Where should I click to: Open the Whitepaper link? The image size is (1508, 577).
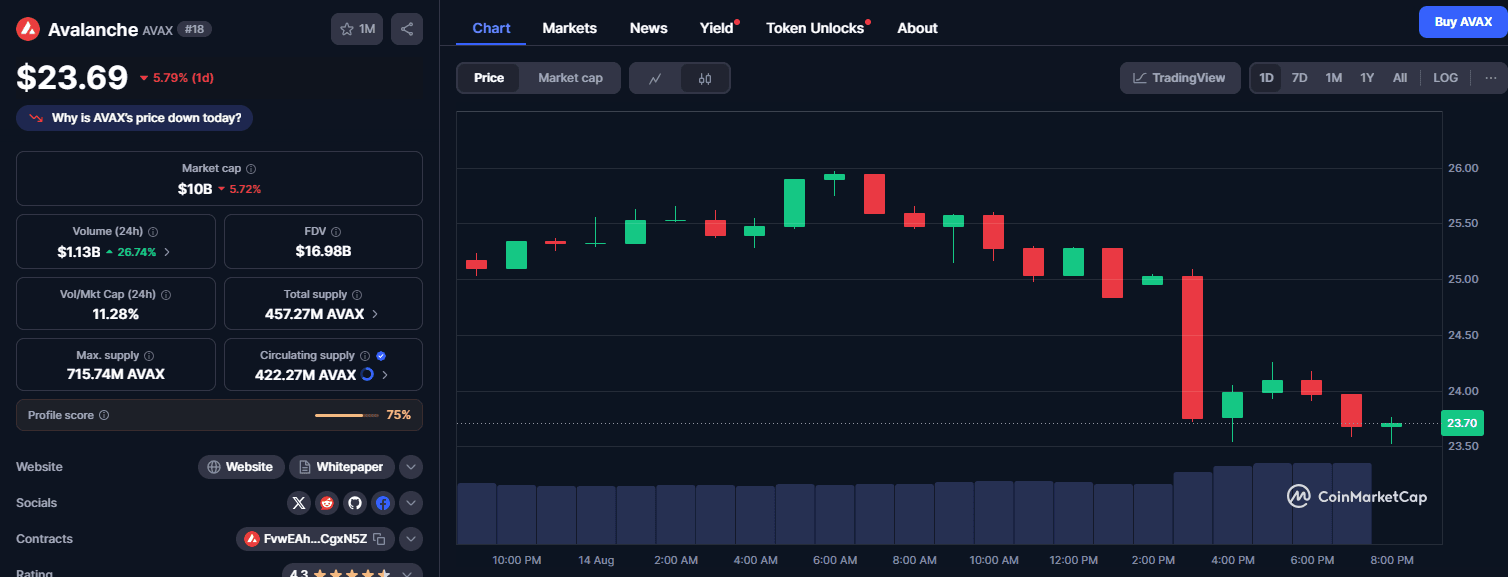342,467
